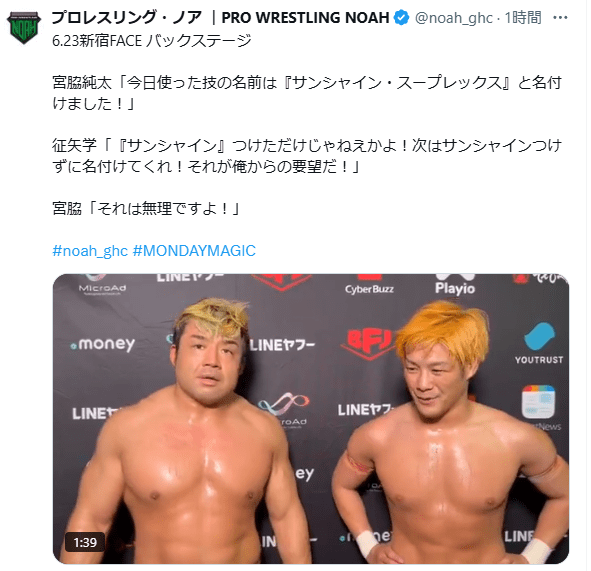Open the @noah_ghc handle link

453,18
